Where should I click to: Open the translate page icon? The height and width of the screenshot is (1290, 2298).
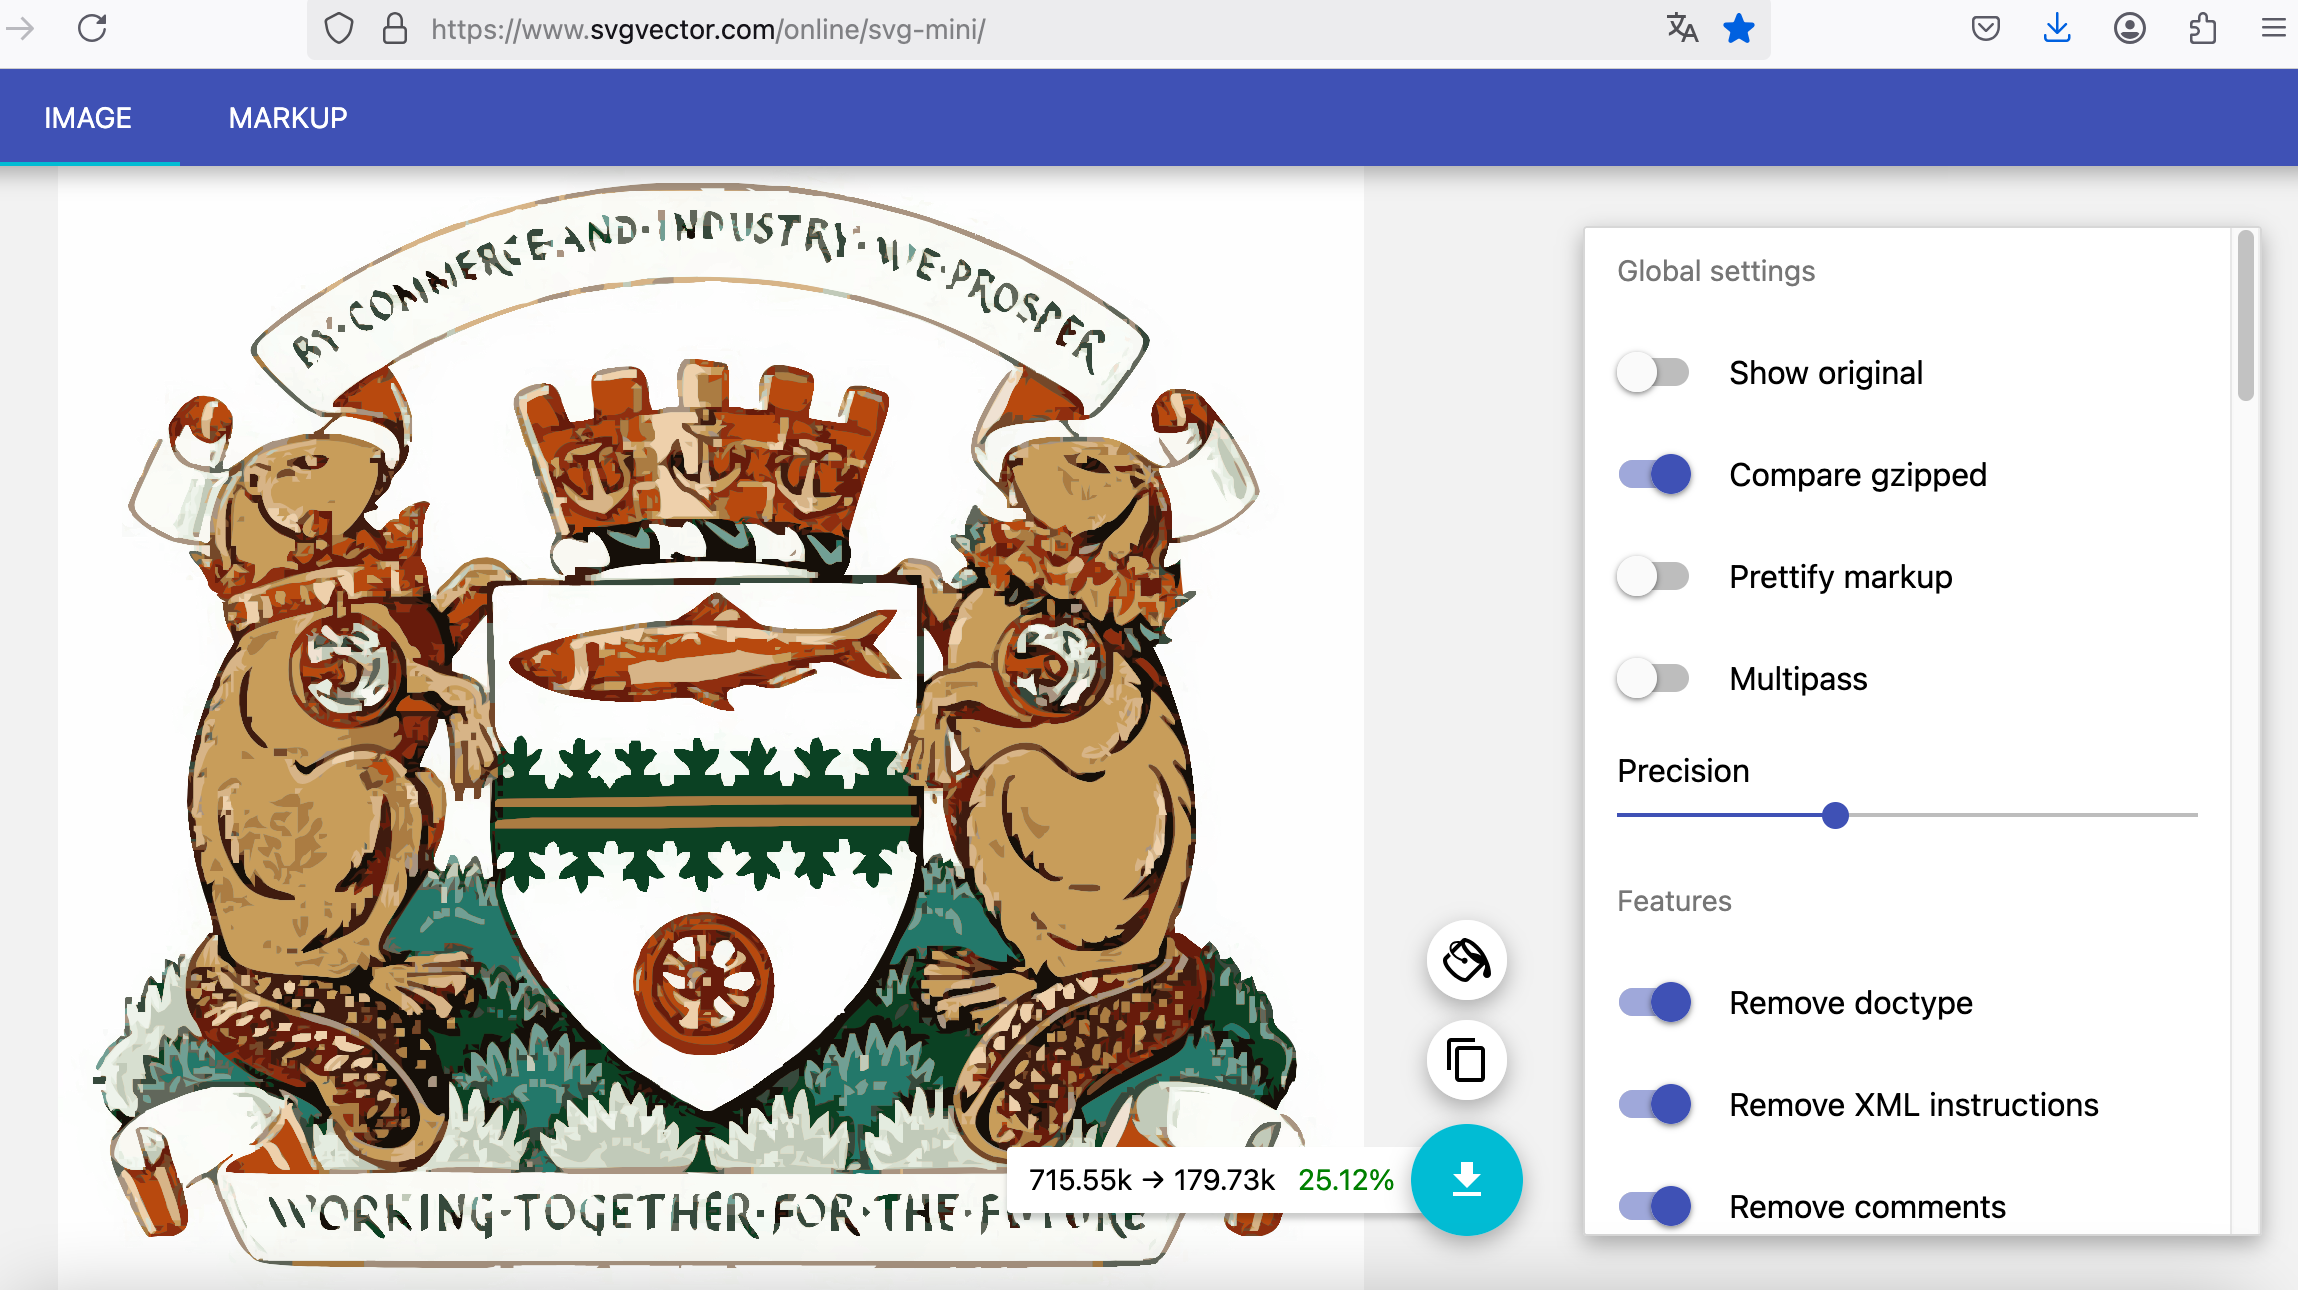(1682, 28)
